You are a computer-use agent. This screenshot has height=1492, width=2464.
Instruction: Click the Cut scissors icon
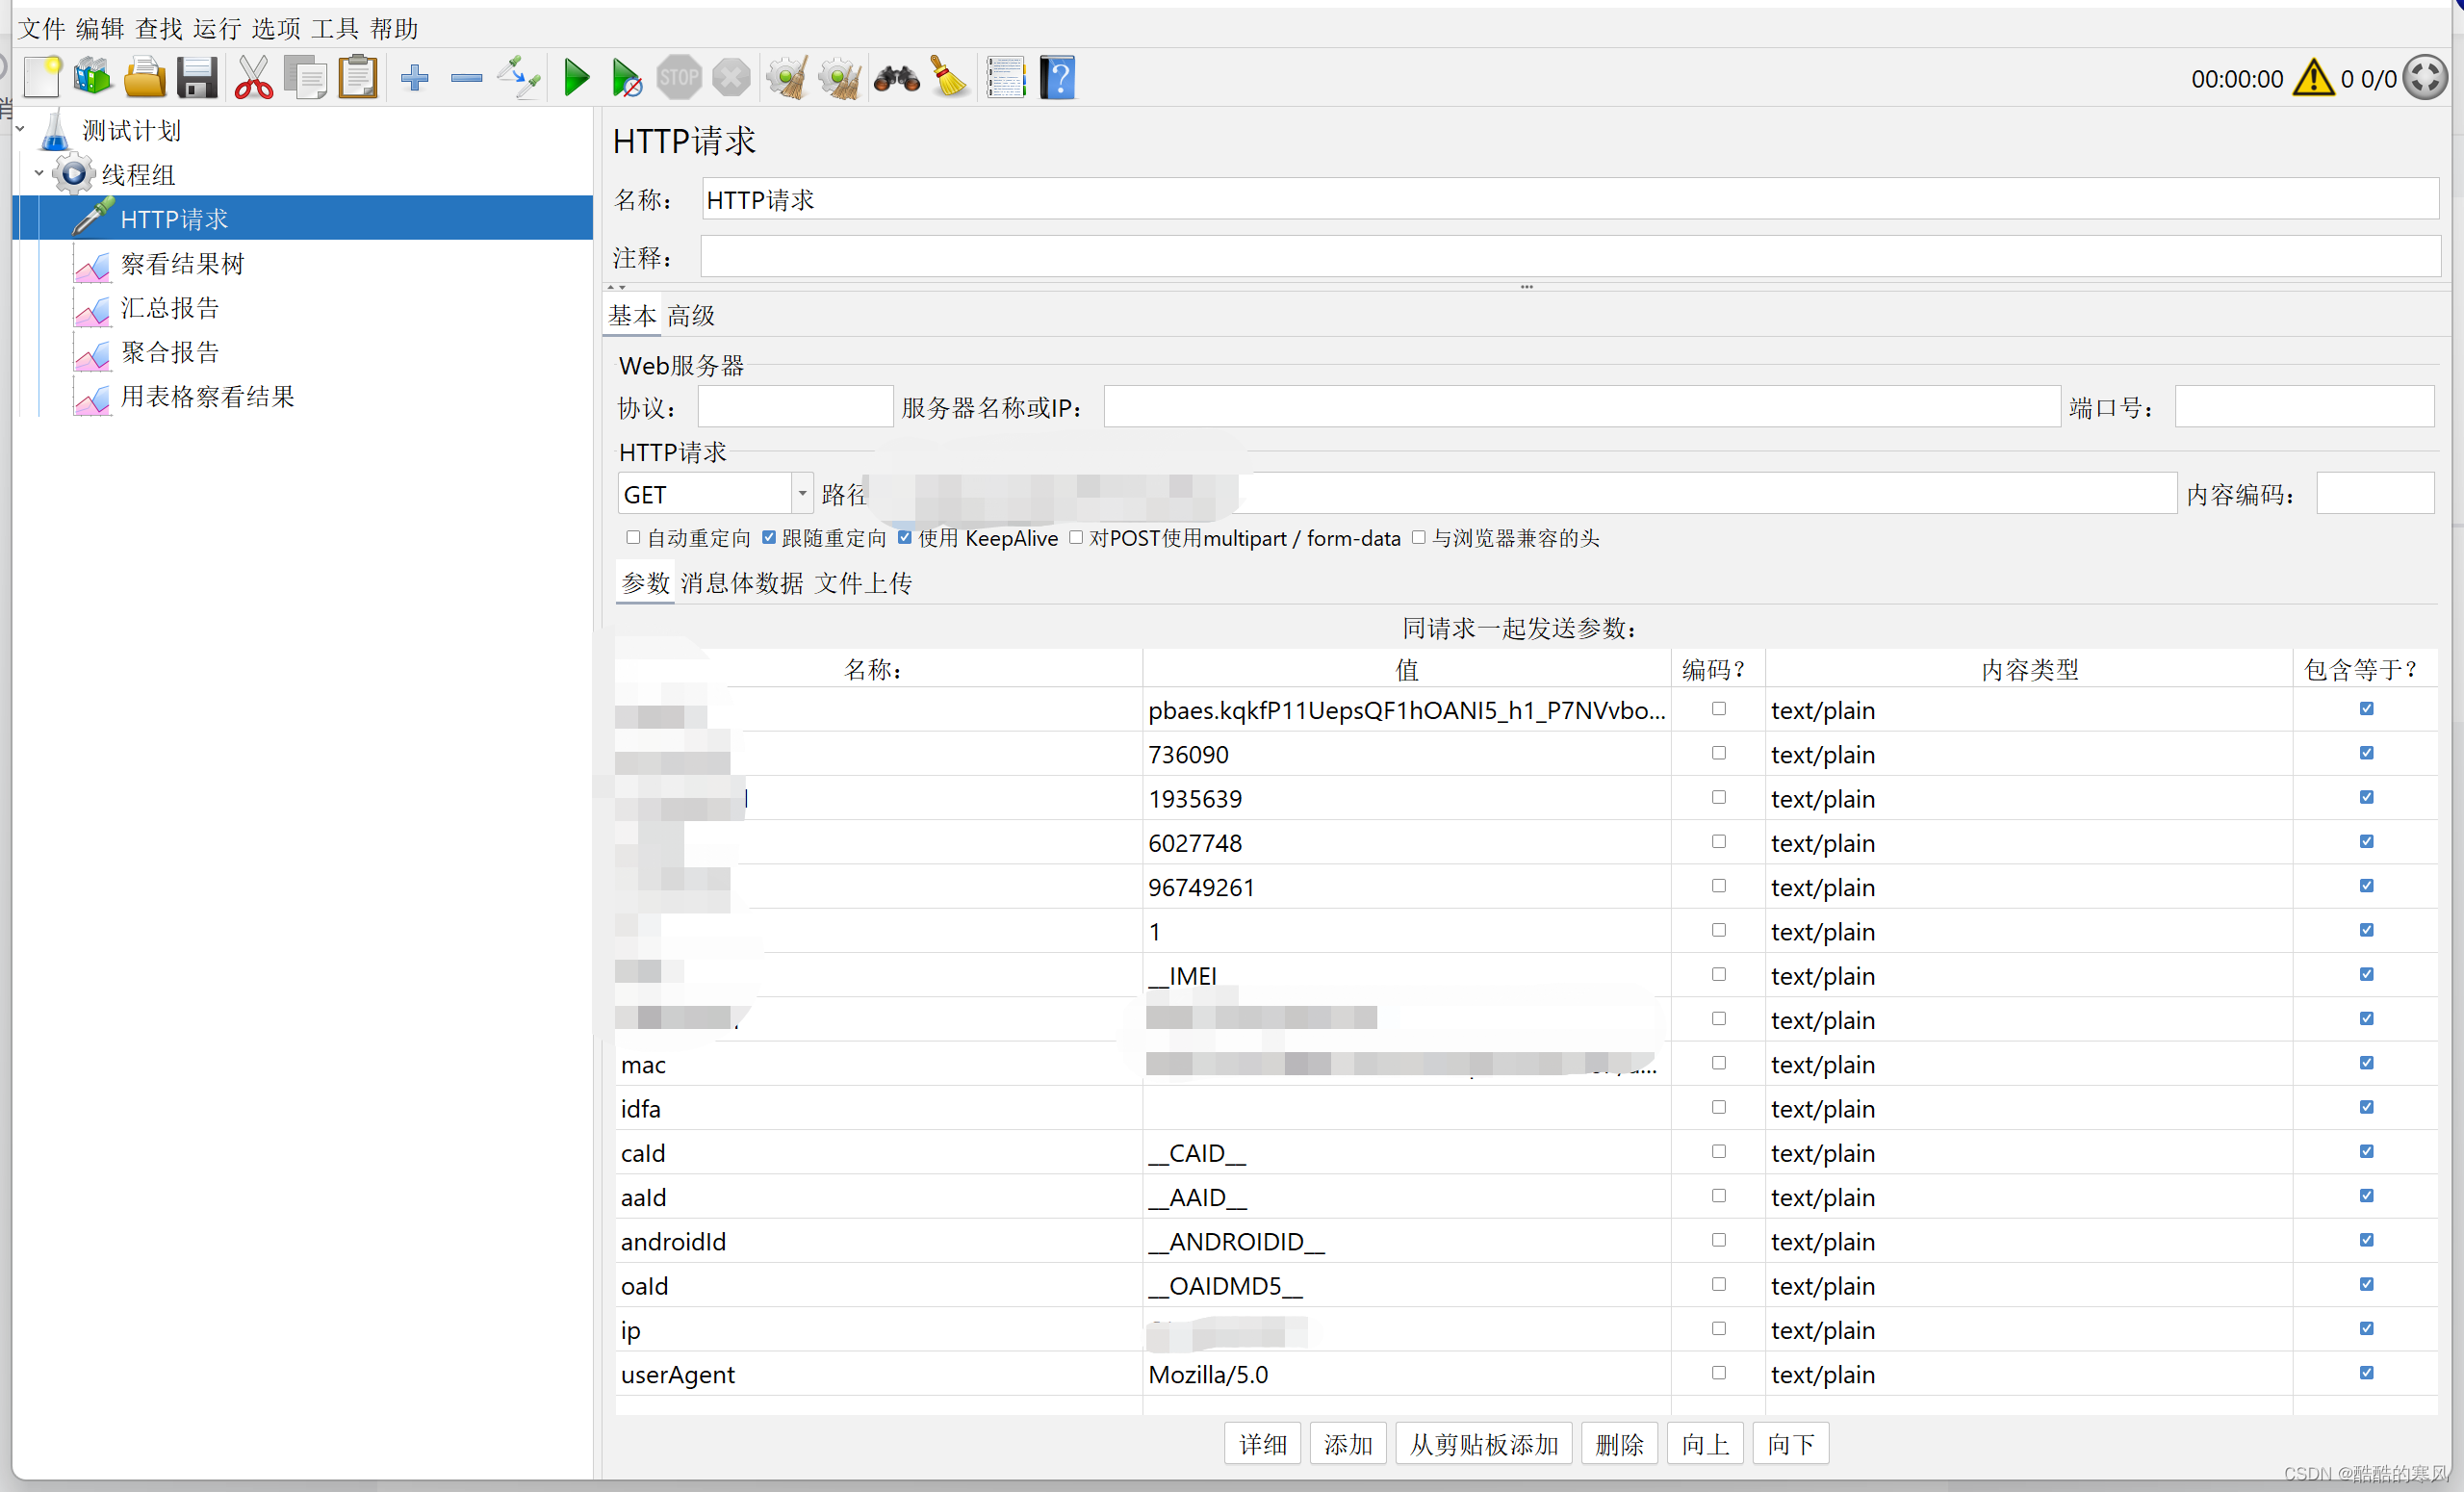[253, 78]
